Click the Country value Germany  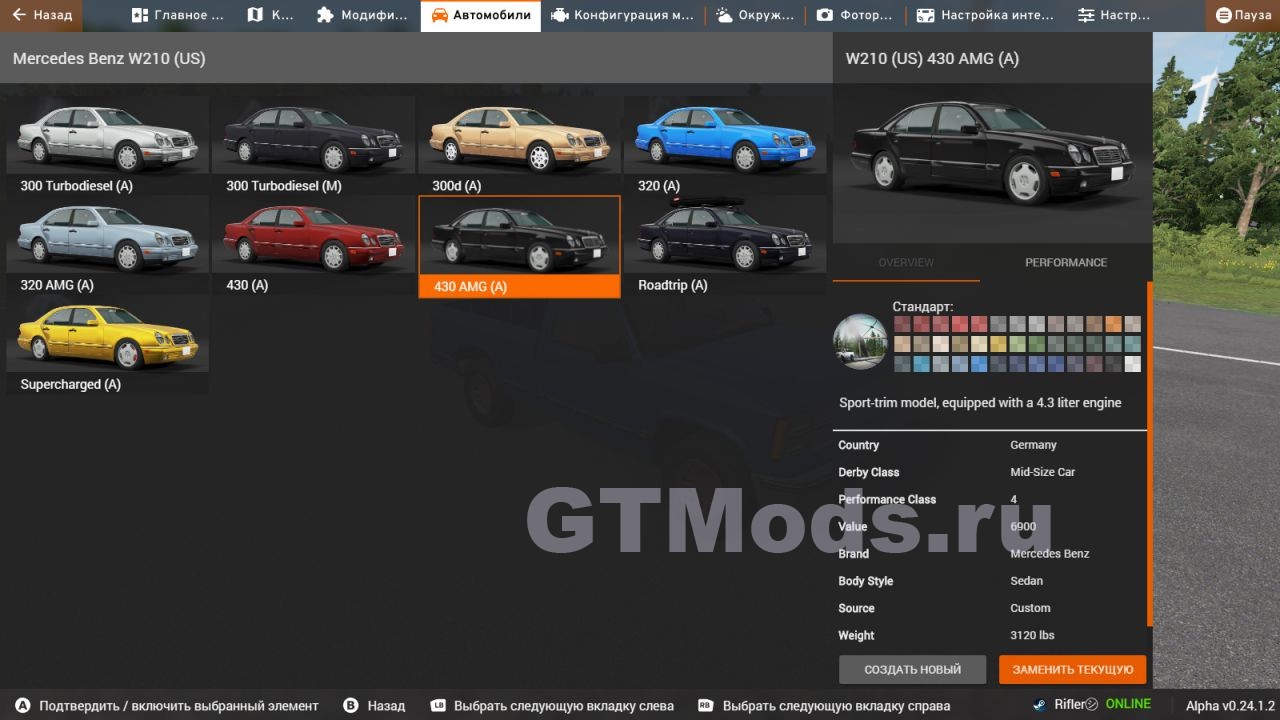[1033, 445]
